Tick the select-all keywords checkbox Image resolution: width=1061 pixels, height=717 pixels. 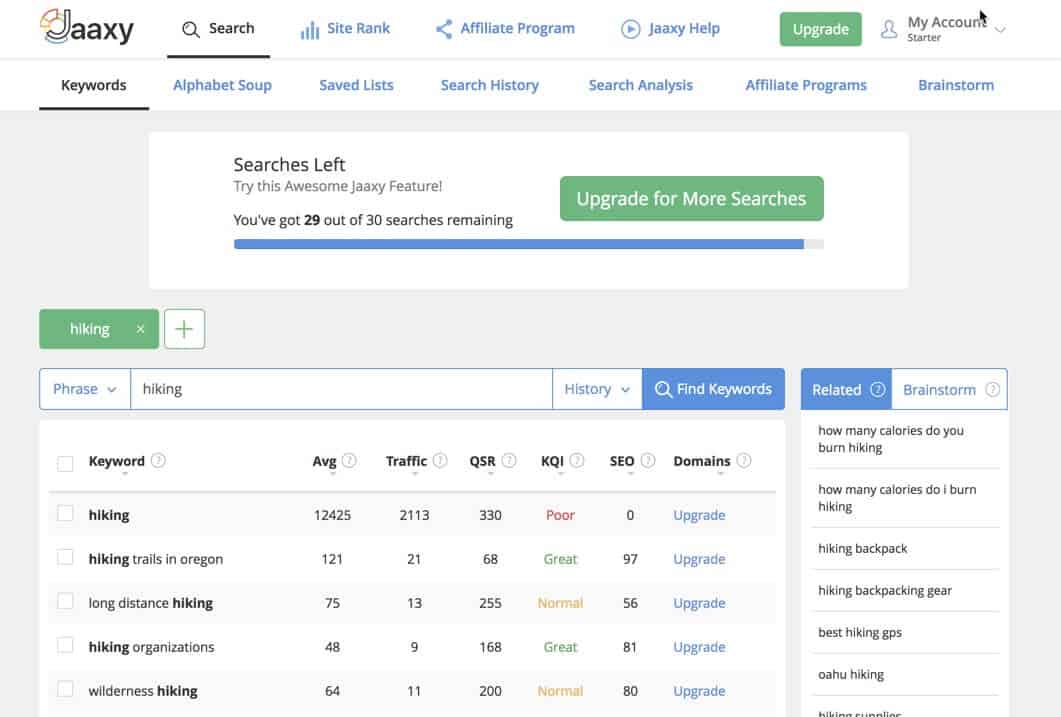[x=65, y=463]
